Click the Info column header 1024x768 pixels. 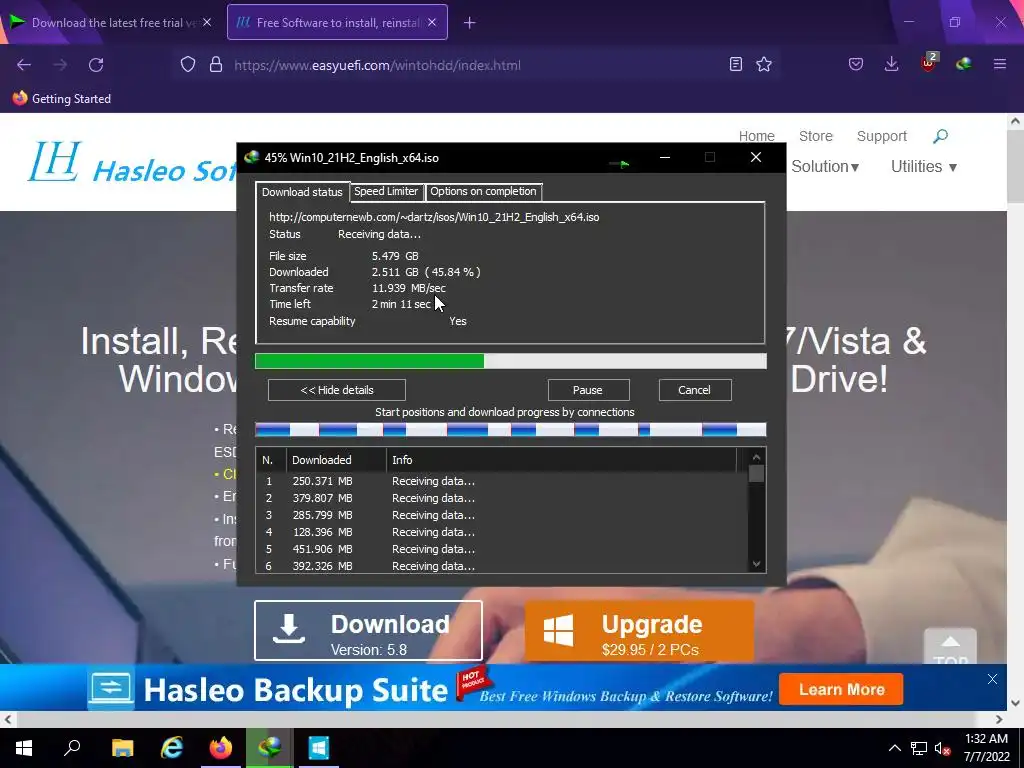click(562, 460)
